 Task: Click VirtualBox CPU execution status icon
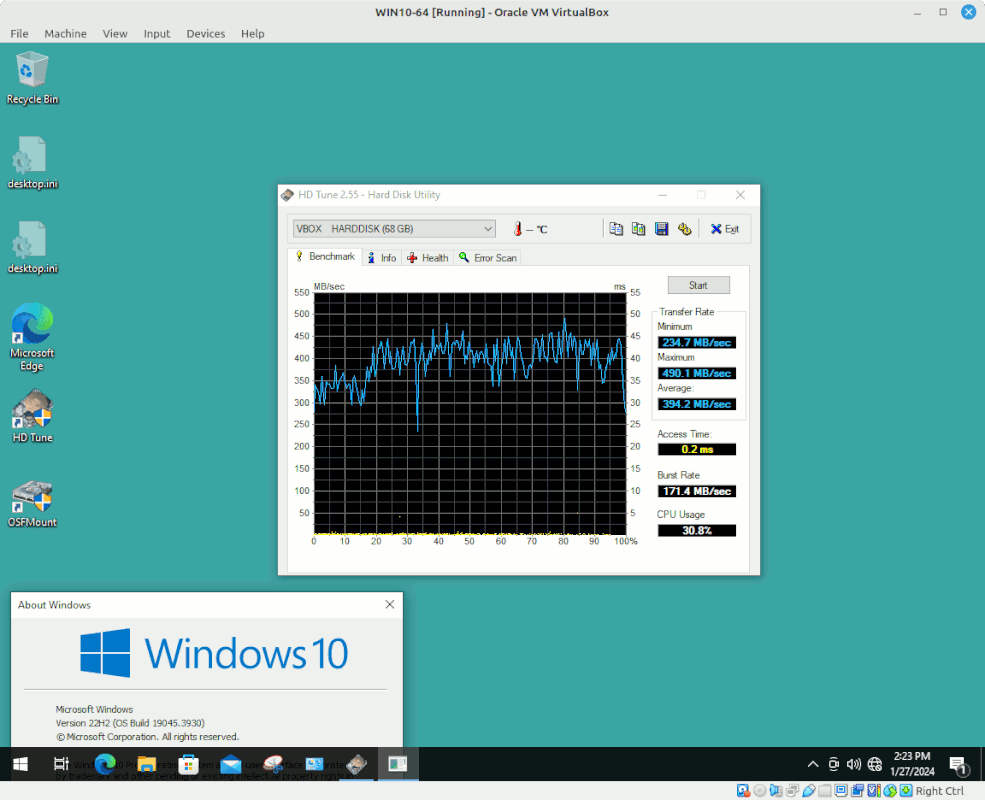point(874,791)
